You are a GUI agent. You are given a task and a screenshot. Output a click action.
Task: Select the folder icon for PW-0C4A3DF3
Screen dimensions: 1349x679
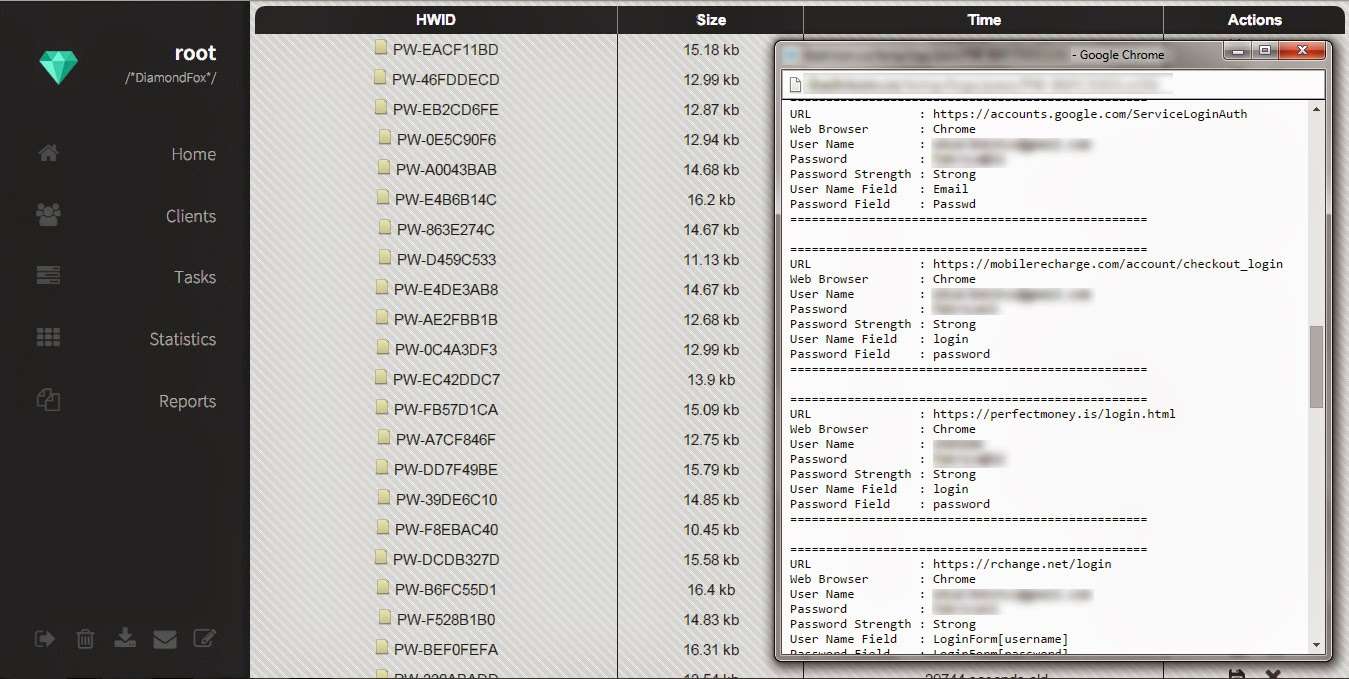click(383, 348)
